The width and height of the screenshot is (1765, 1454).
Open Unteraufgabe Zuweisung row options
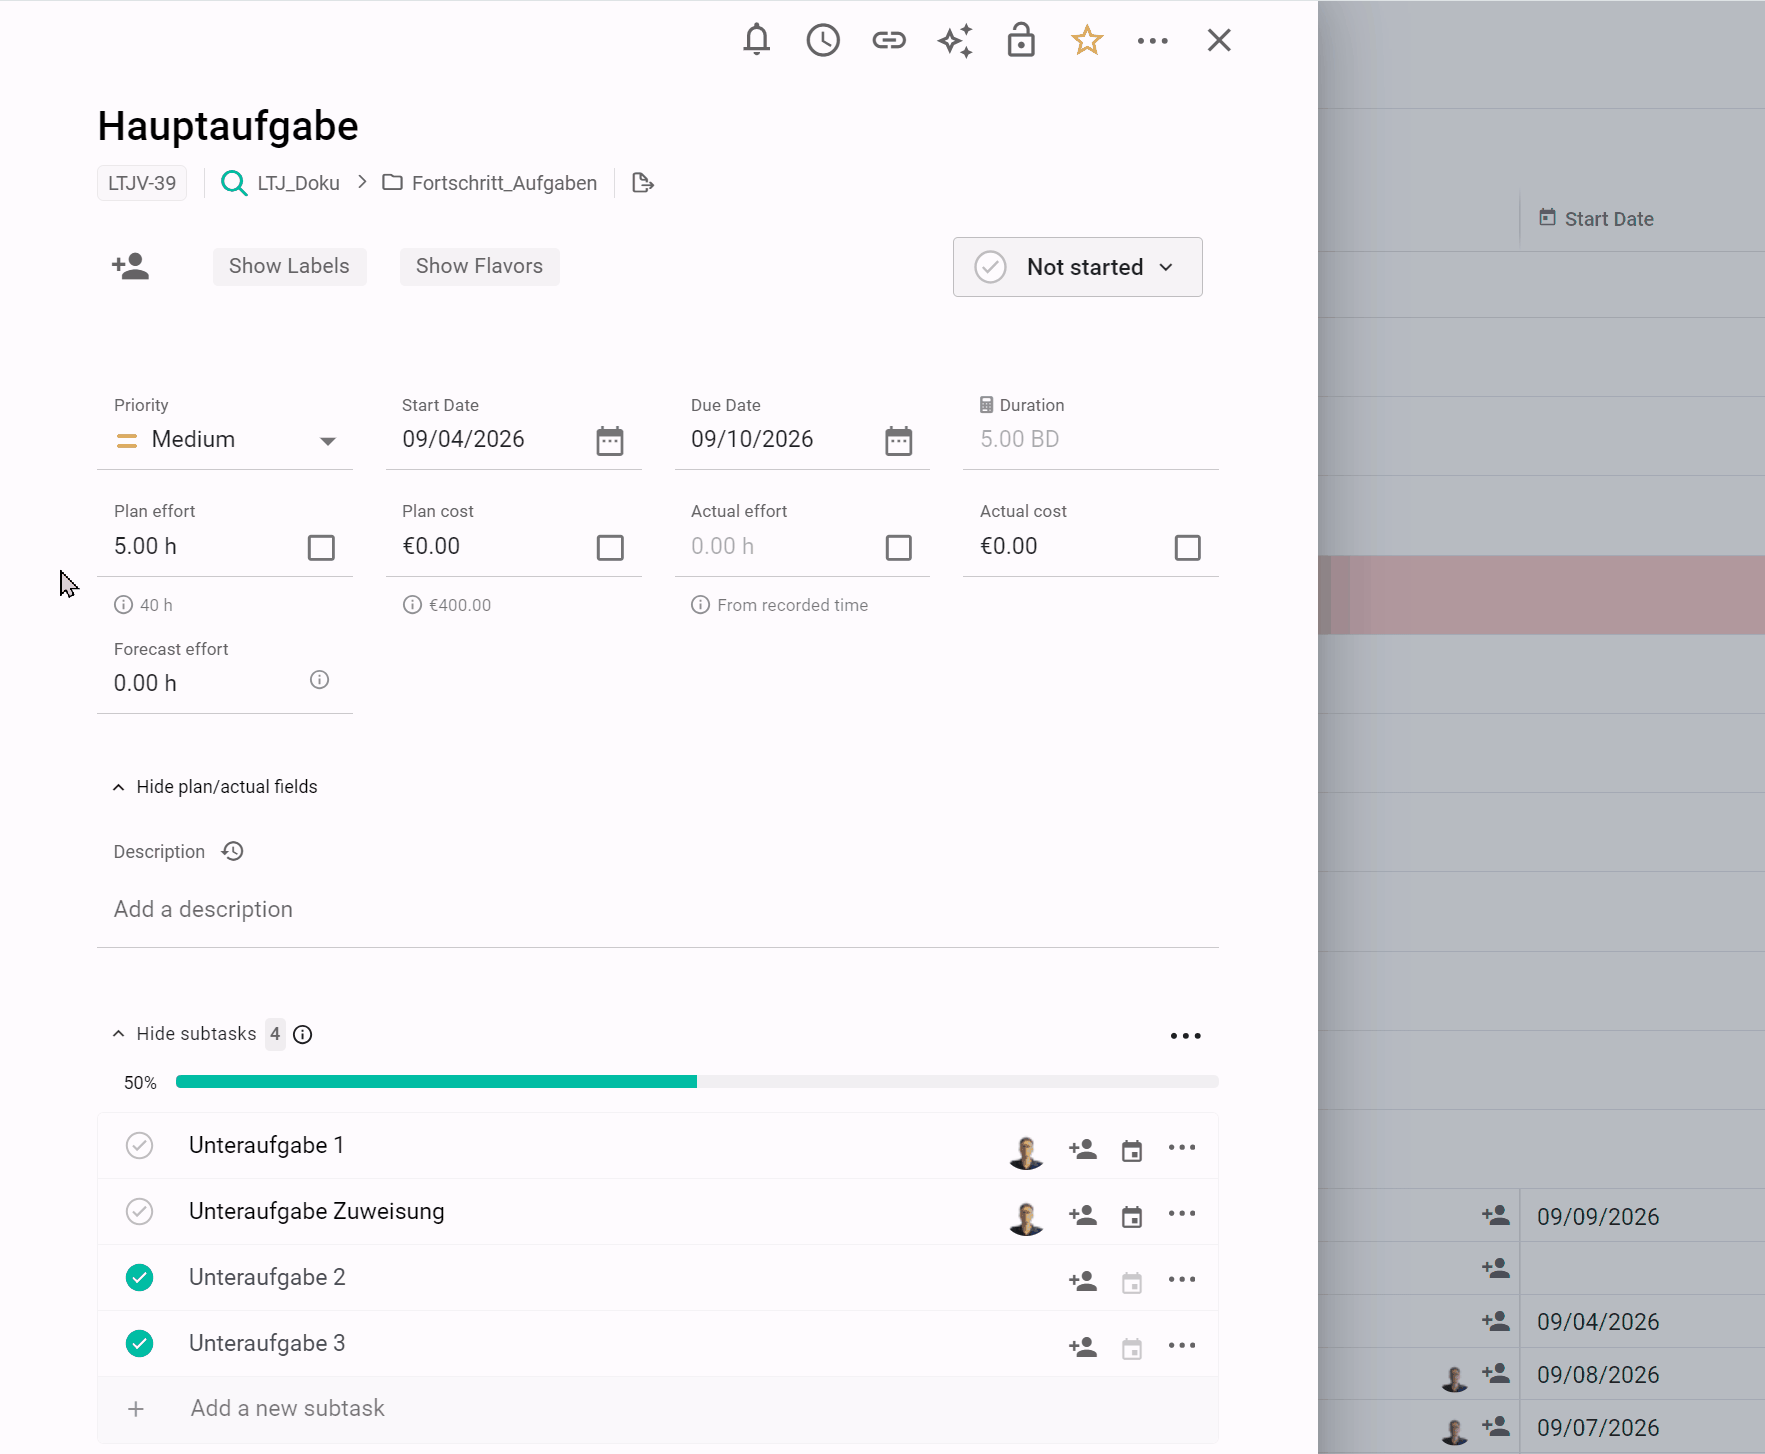point(1182,1214)
